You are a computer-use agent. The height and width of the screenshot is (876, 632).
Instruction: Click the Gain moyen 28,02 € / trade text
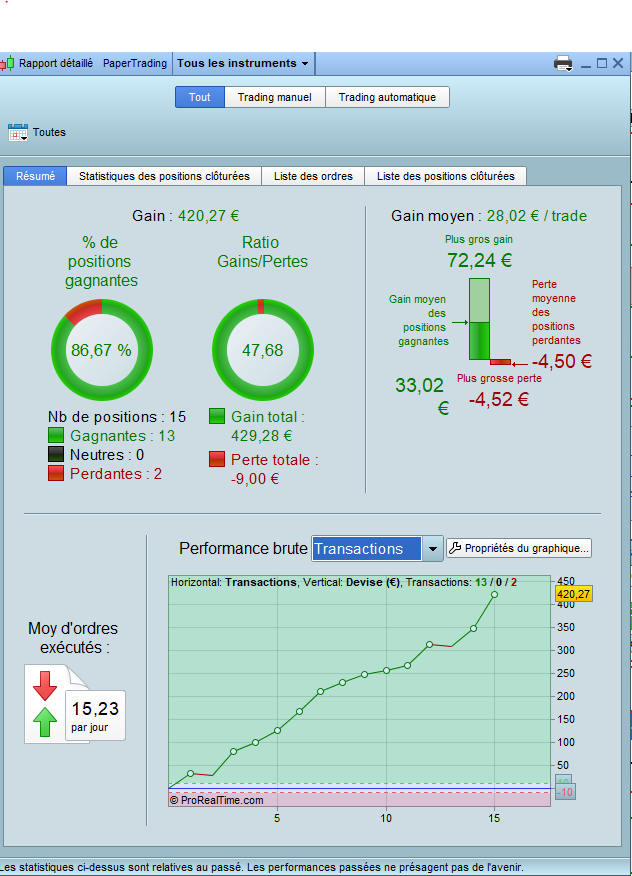click(489, 216)
